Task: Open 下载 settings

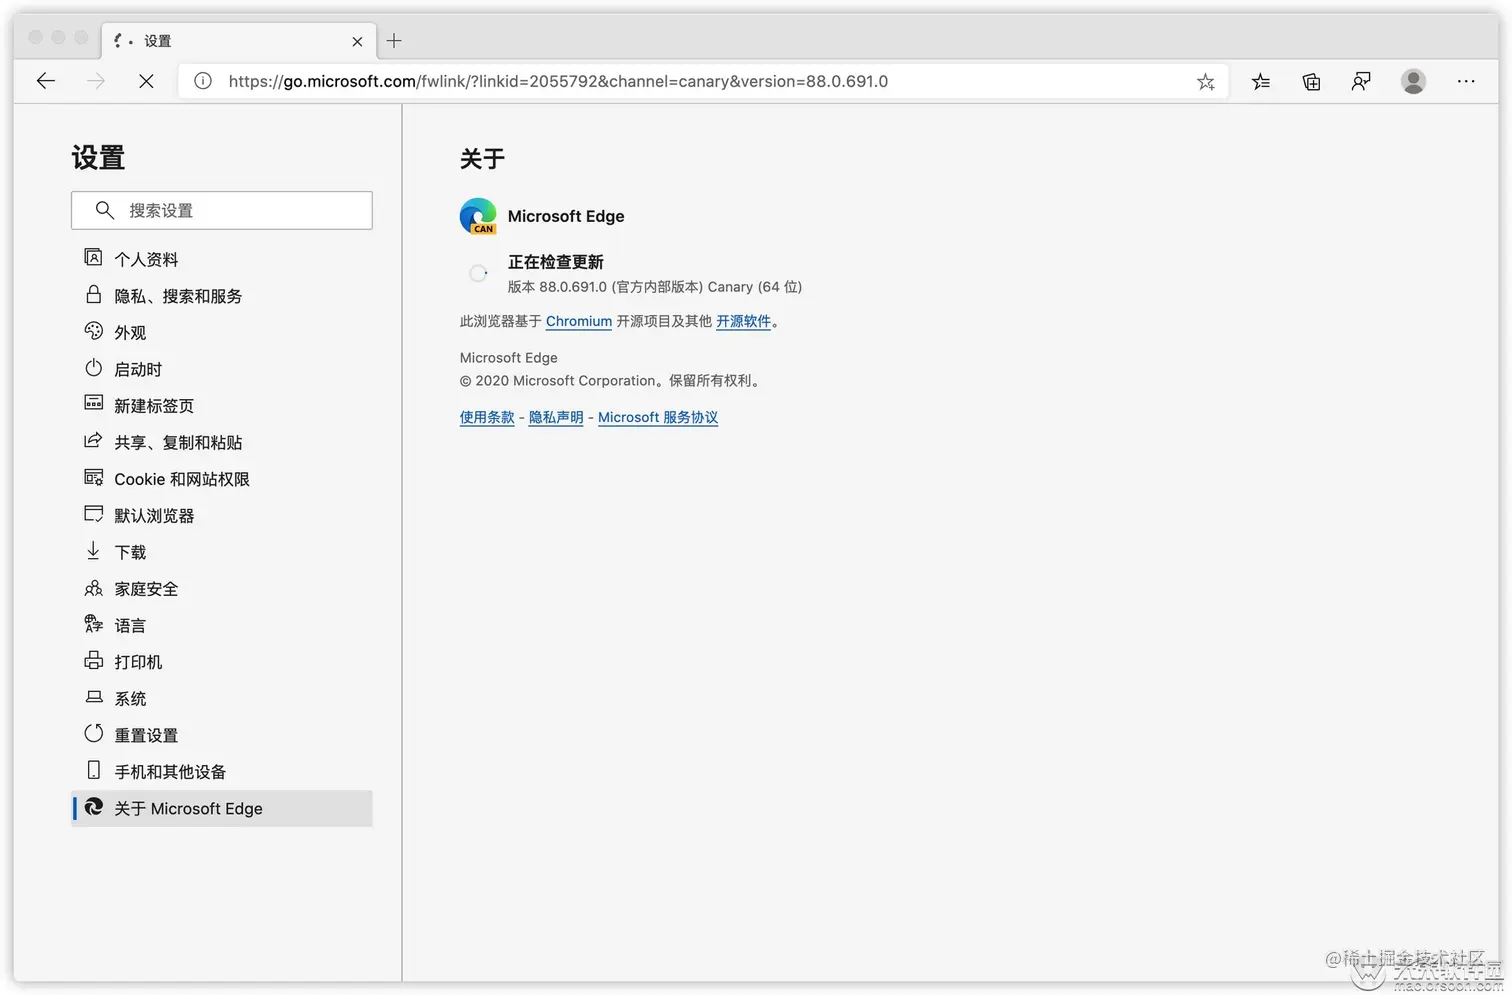Action: click(x=222, y=552)
